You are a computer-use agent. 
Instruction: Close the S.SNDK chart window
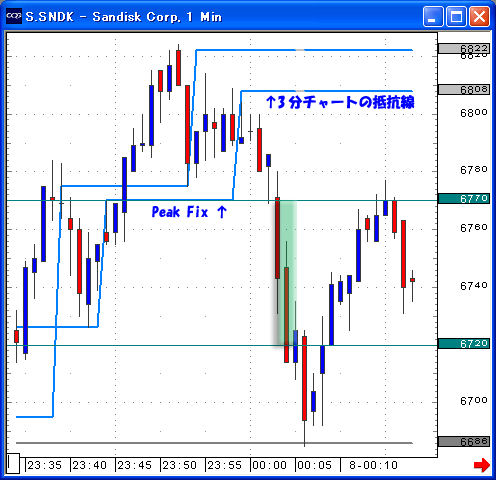click(x=479, y=16)
